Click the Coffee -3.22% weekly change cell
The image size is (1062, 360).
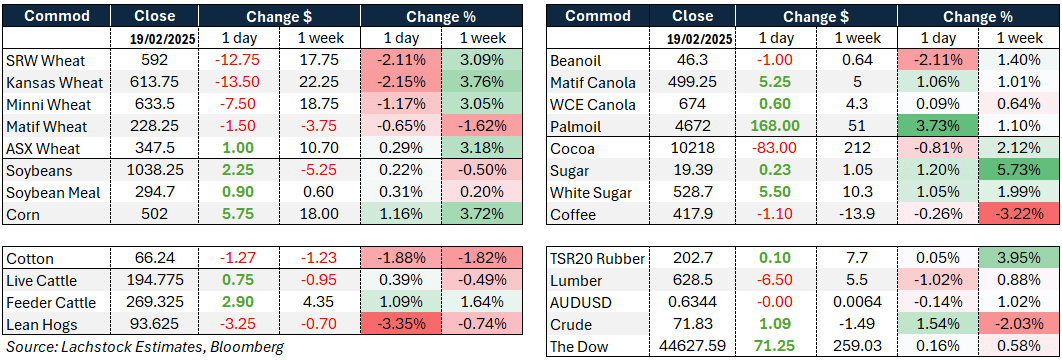(1021, 215)
